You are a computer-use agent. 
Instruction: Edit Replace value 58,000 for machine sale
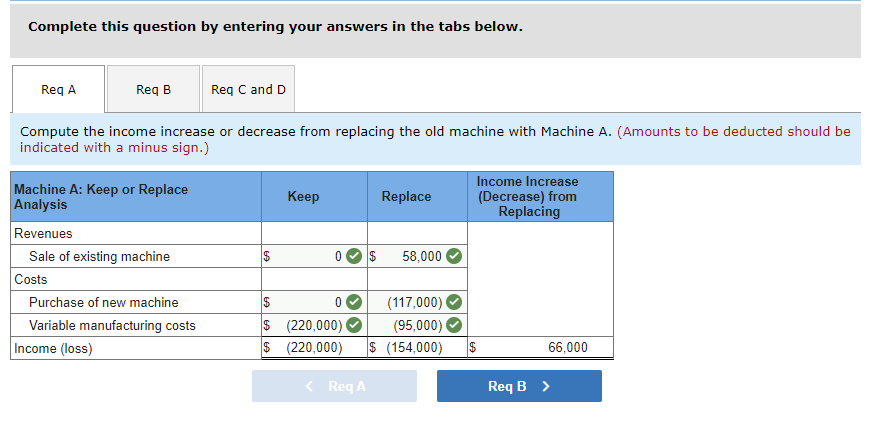417,256
